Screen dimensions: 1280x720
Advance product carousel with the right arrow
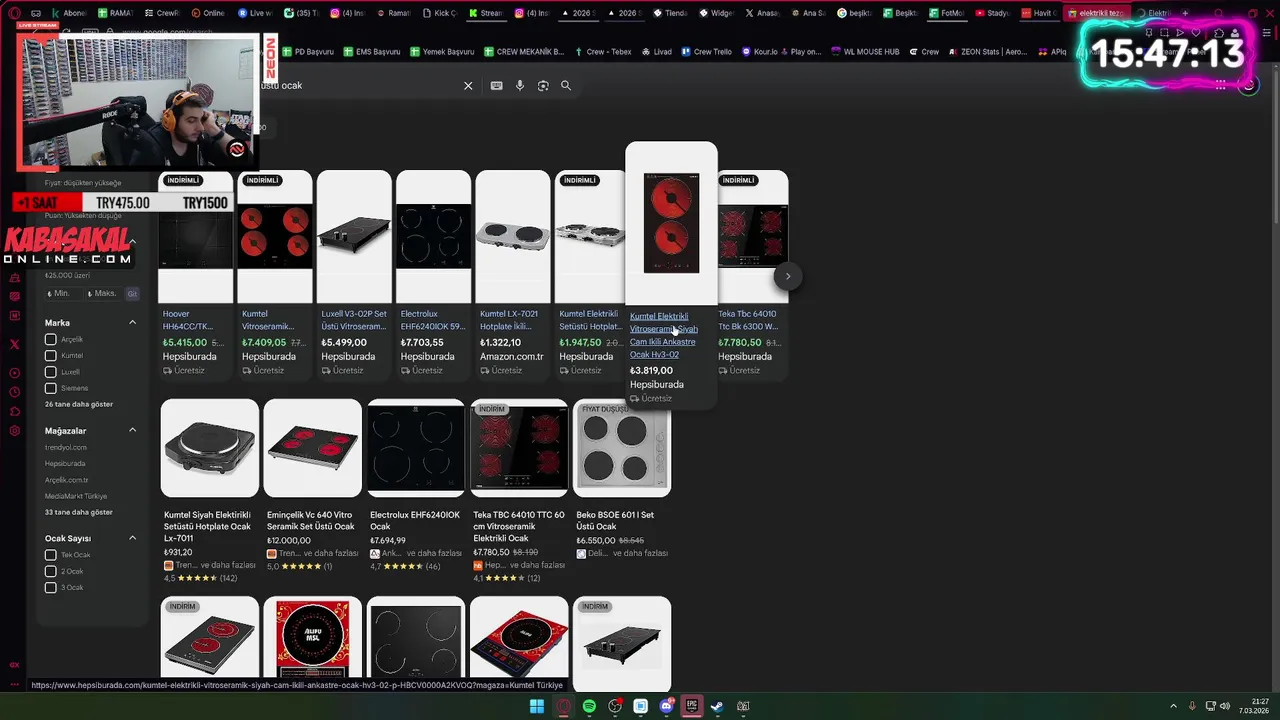click(788, 276)
